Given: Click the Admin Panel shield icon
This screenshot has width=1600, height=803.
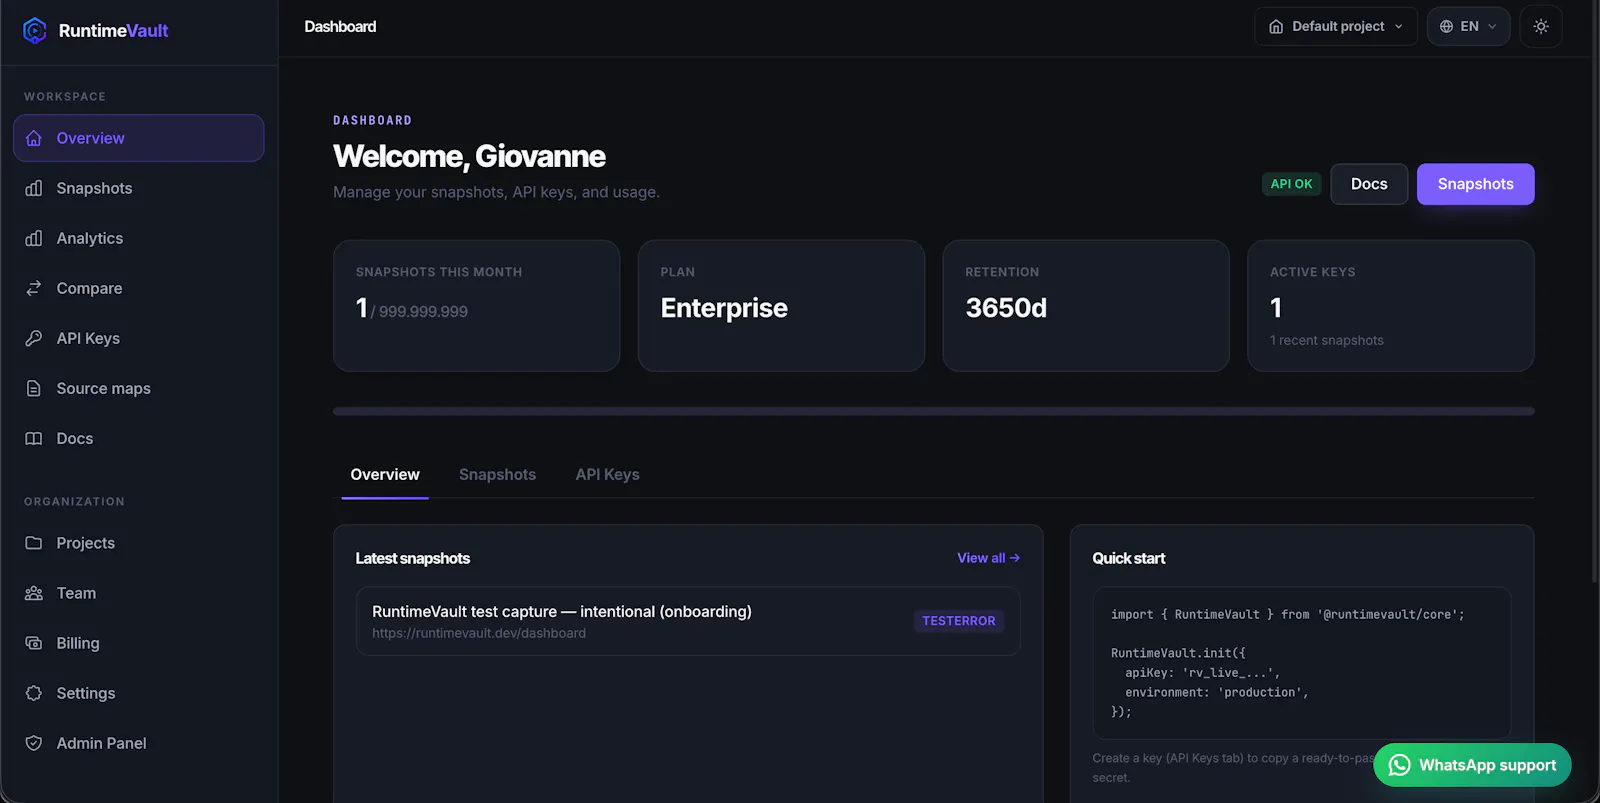Looking at the screenshot, I should coord(34,743).
